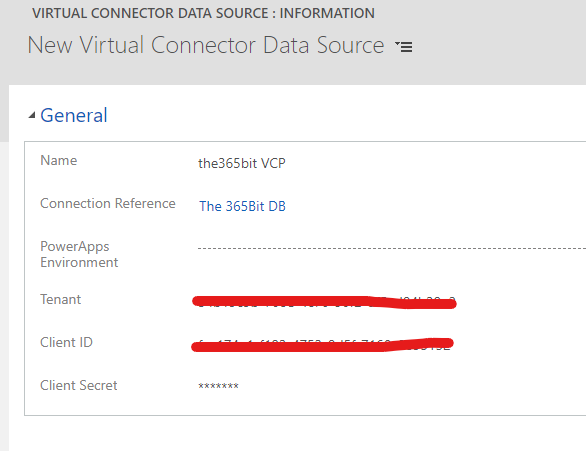
Task: Click the Connection Reference label
Action: (x=108, y=203)
